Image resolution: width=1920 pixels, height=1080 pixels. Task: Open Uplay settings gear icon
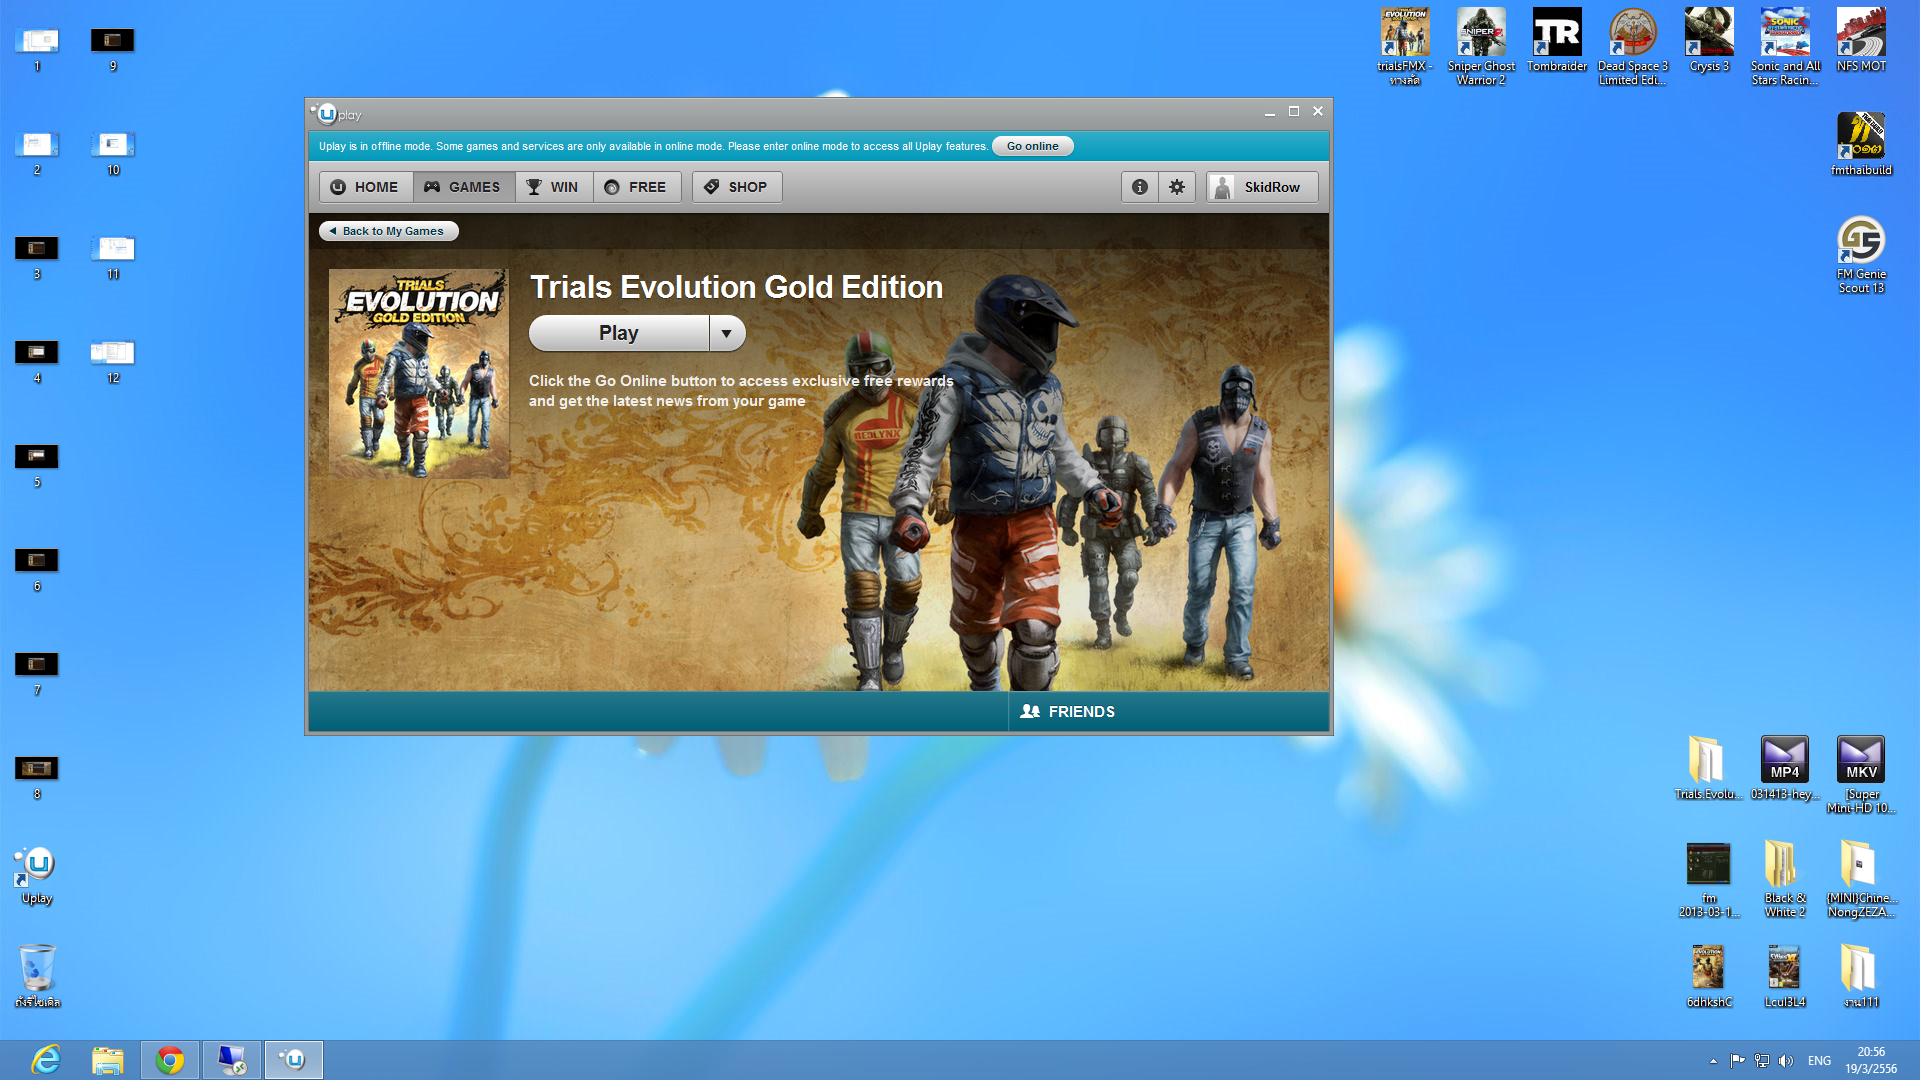pyautogui.click(x=1177, y=187)
